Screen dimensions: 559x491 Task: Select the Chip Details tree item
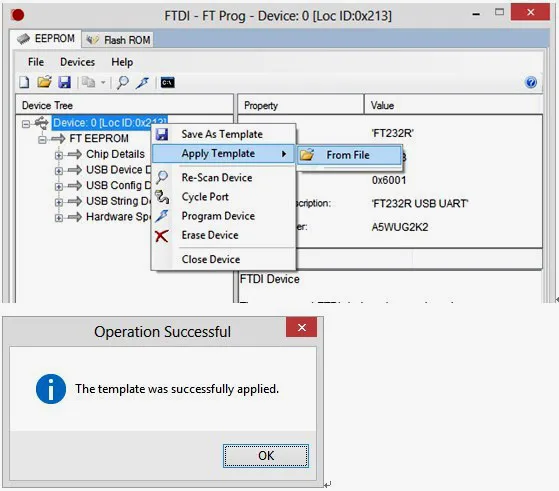point(116,154)
